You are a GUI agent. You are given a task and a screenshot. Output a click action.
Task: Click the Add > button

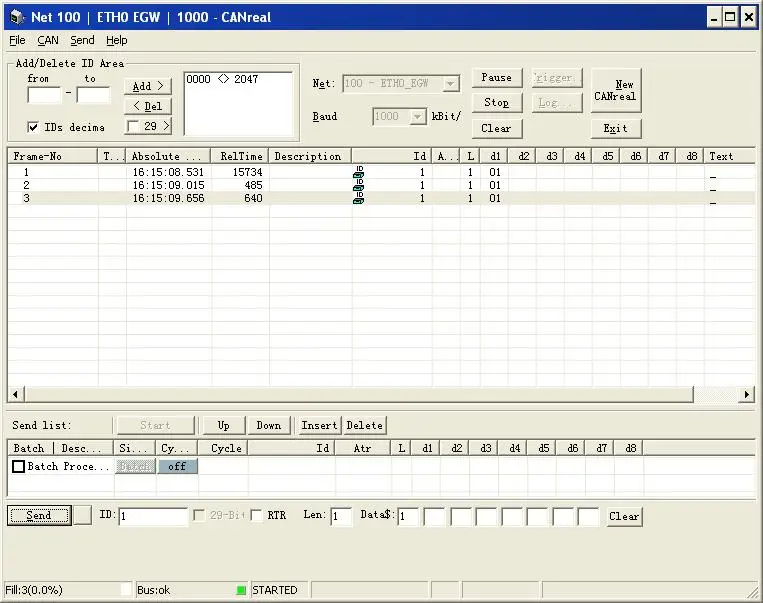coord(148,86)
